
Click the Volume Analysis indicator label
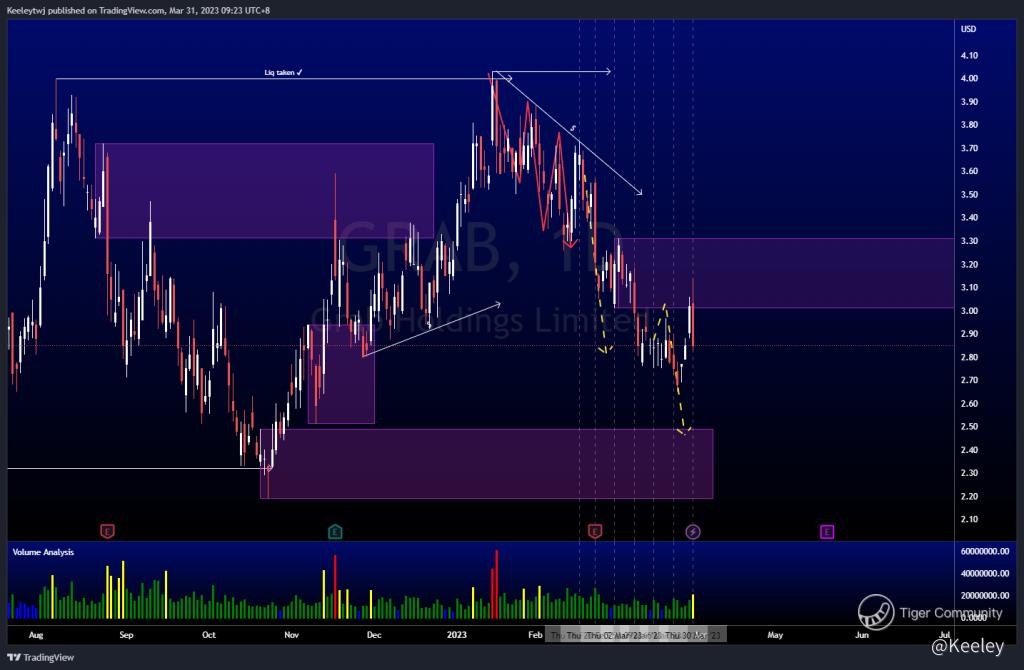(x=43, y=552)
